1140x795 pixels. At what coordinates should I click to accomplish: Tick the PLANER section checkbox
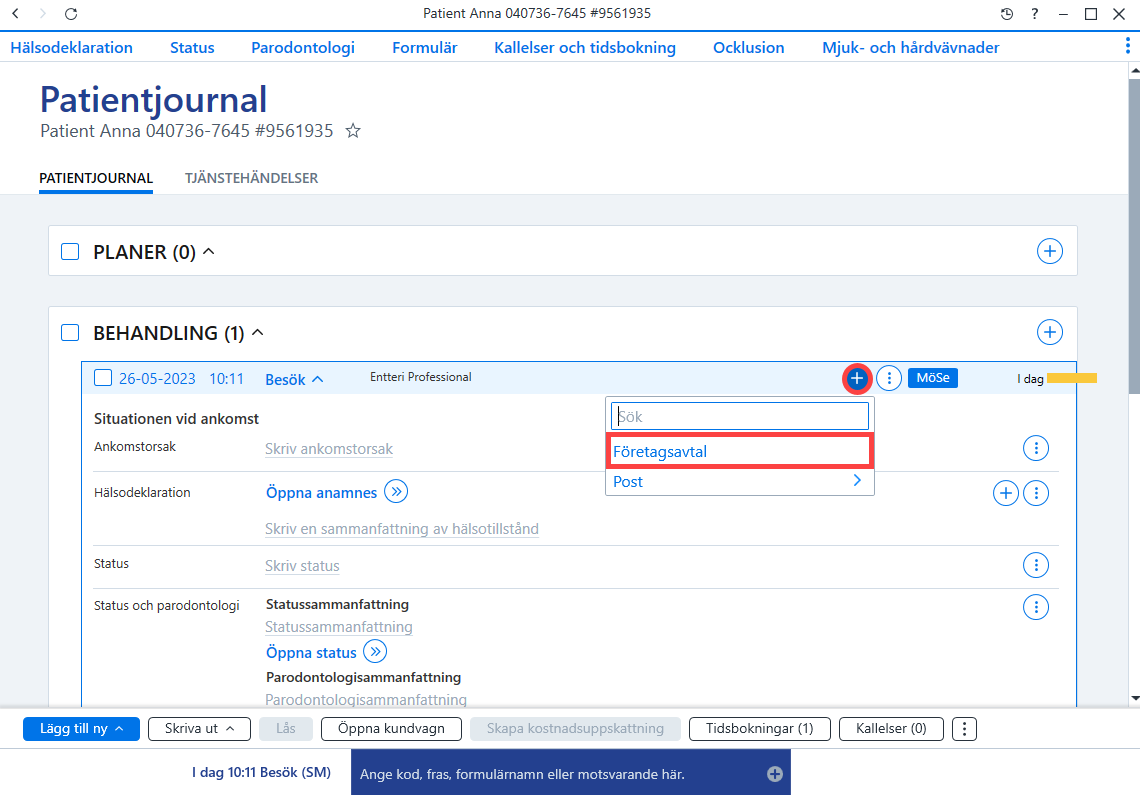tap(70, 252)
